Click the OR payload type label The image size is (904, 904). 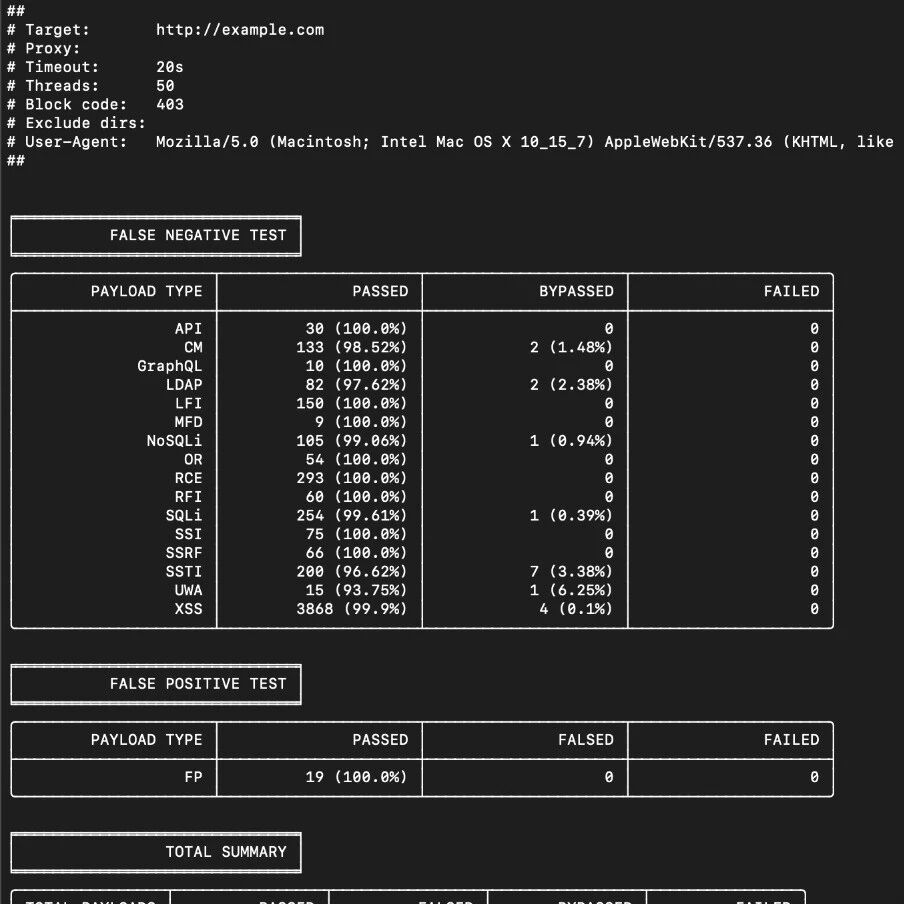point(193,459)
